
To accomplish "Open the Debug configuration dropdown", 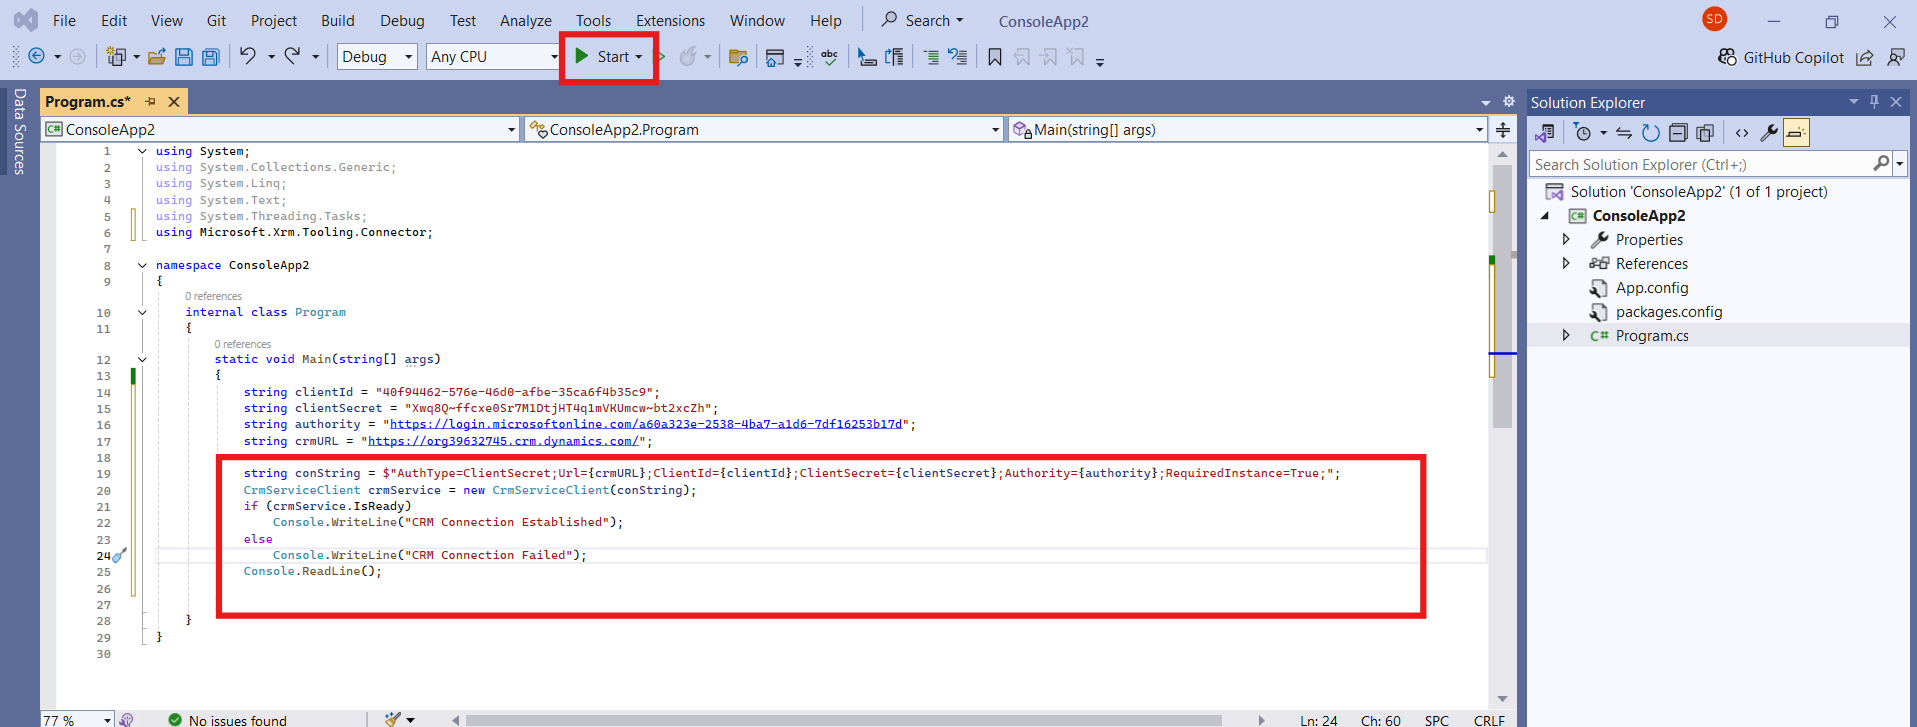I will point(377,57).
